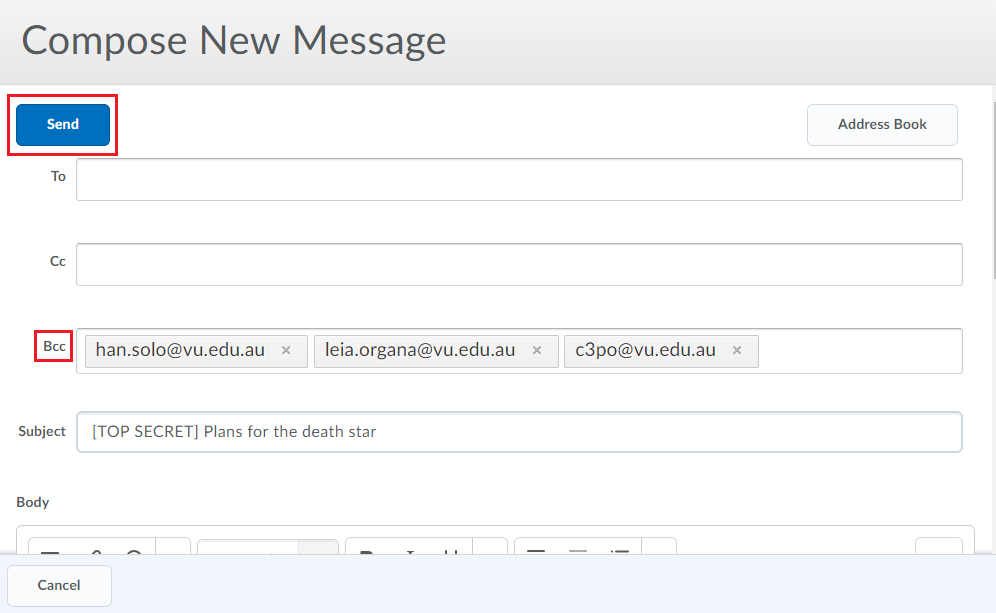This screenshot has width=996, height=613.
Task: Open the Address Book
Action: point(882,125)
